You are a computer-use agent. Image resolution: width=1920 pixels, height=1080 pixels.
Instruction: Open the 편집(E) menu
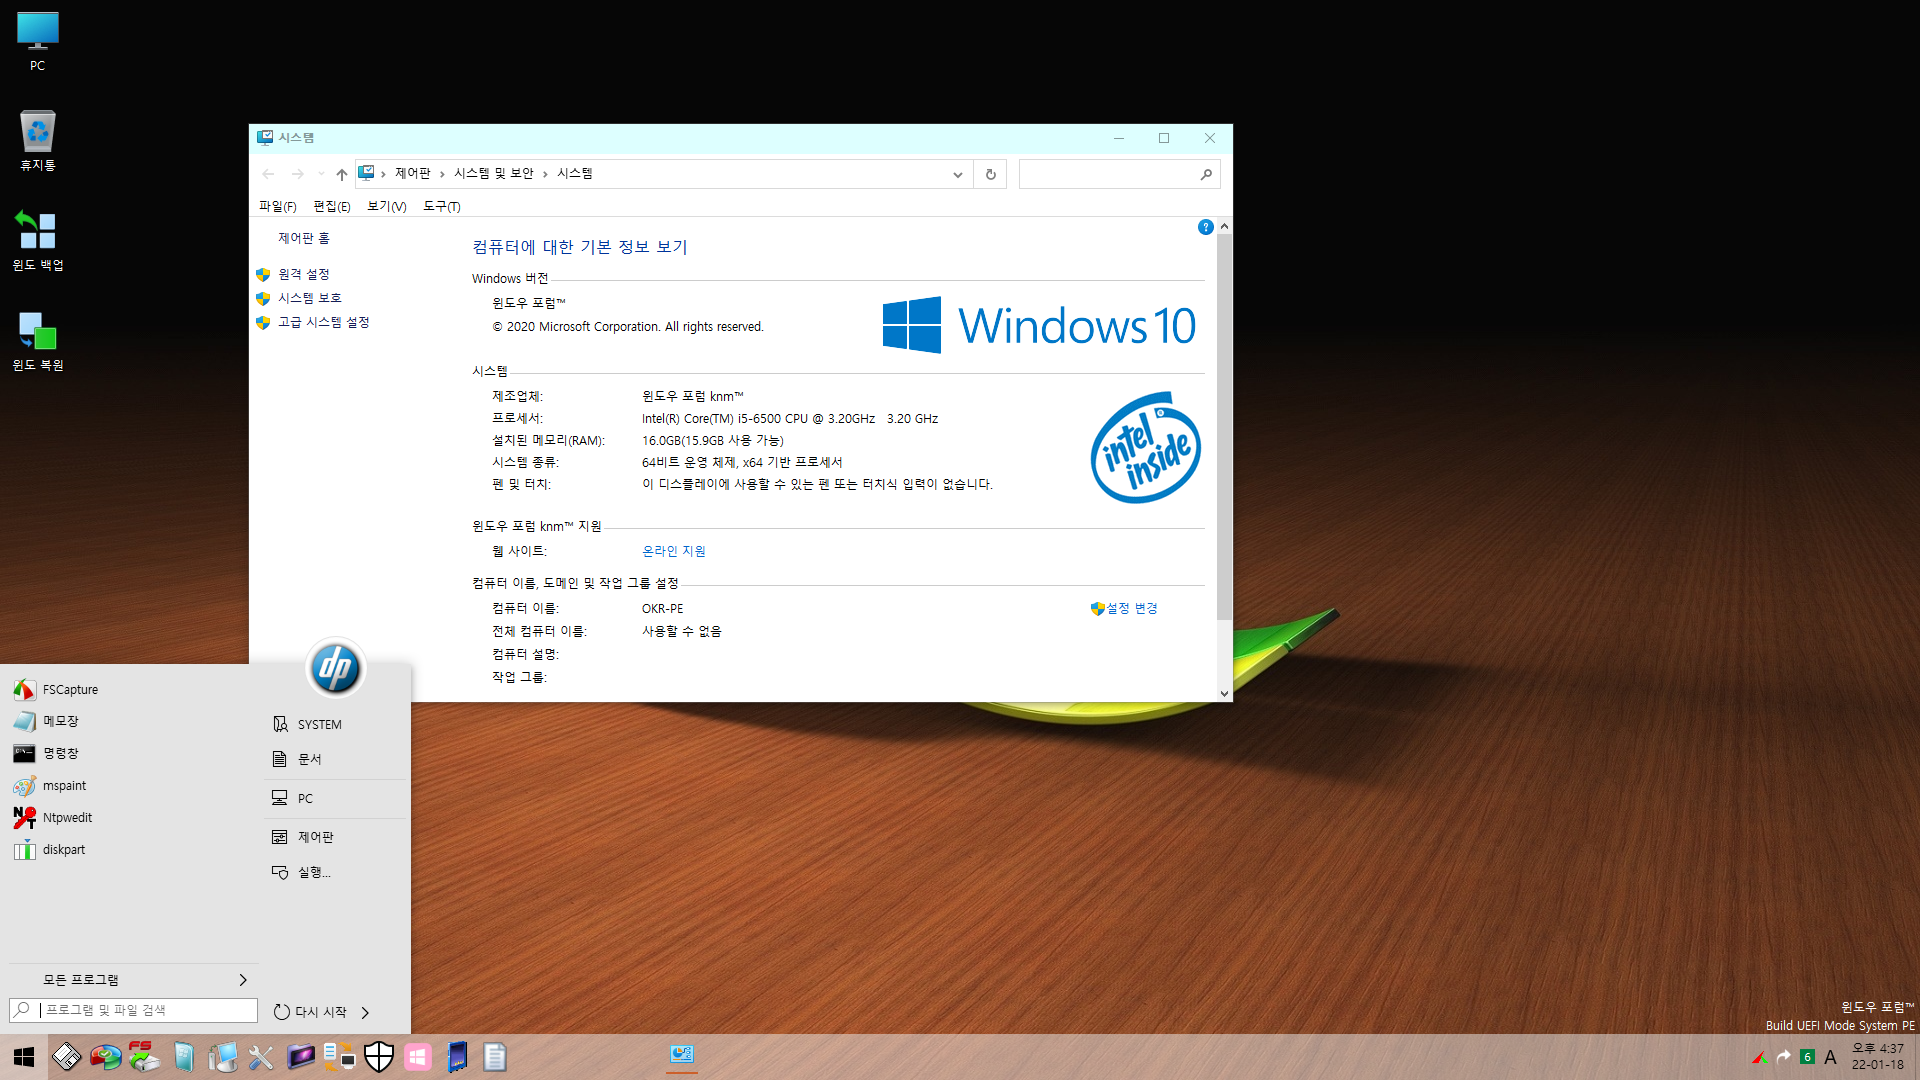(332, 206)
